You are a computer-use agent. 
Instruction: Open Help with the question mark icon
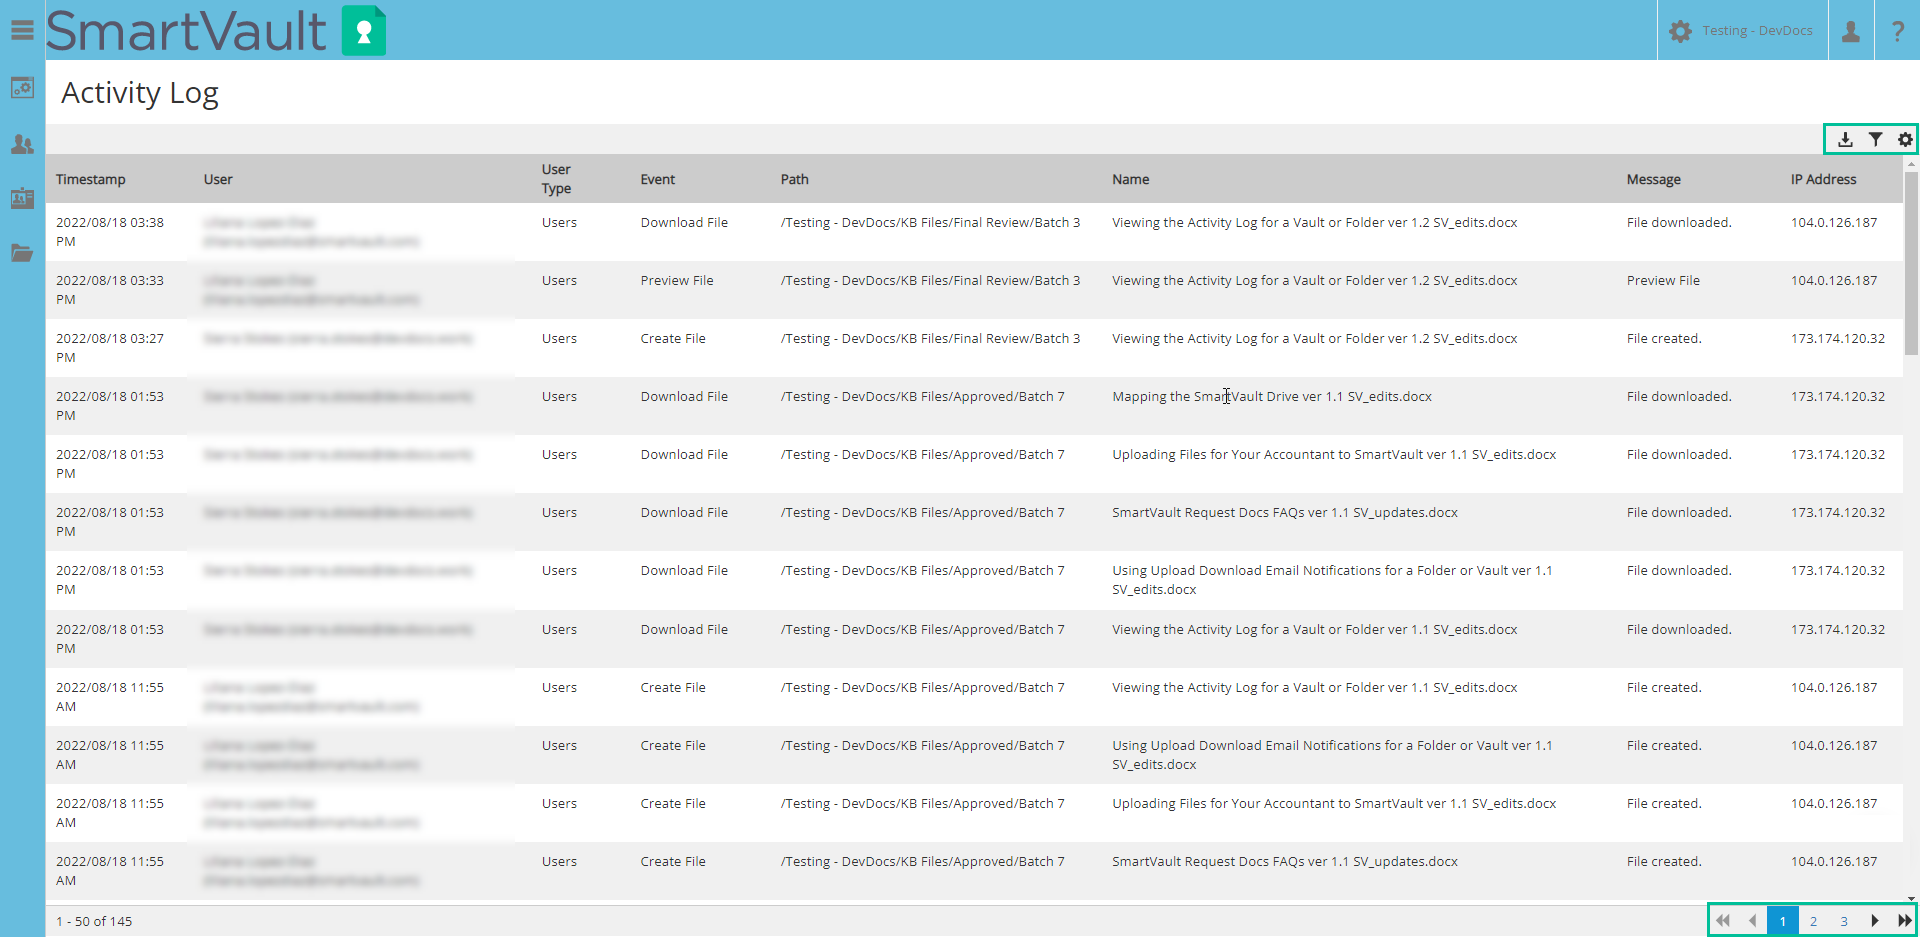[1898, 30]
